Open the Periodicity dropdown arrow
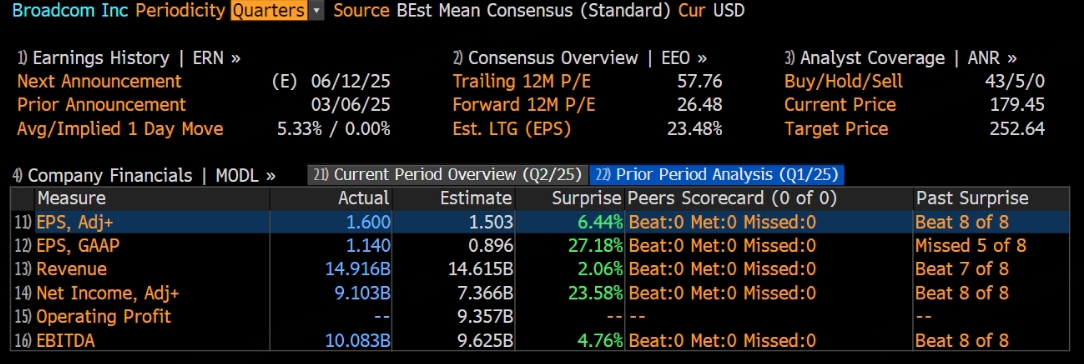The width and height of the screenshot is (1084, 364). (x=316, y=10)
